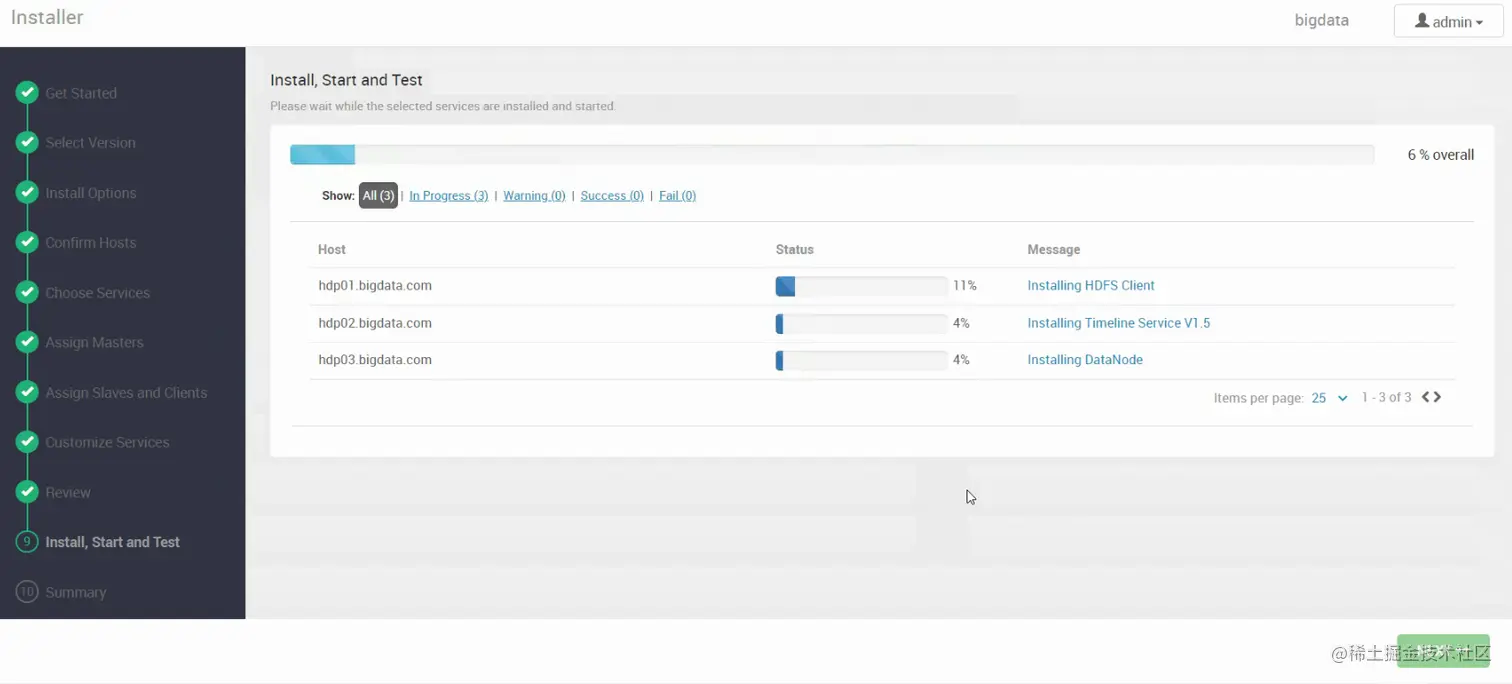Click the 6 % overall label
This screenshot has width=1512, height=684.
click(1441, 155)
